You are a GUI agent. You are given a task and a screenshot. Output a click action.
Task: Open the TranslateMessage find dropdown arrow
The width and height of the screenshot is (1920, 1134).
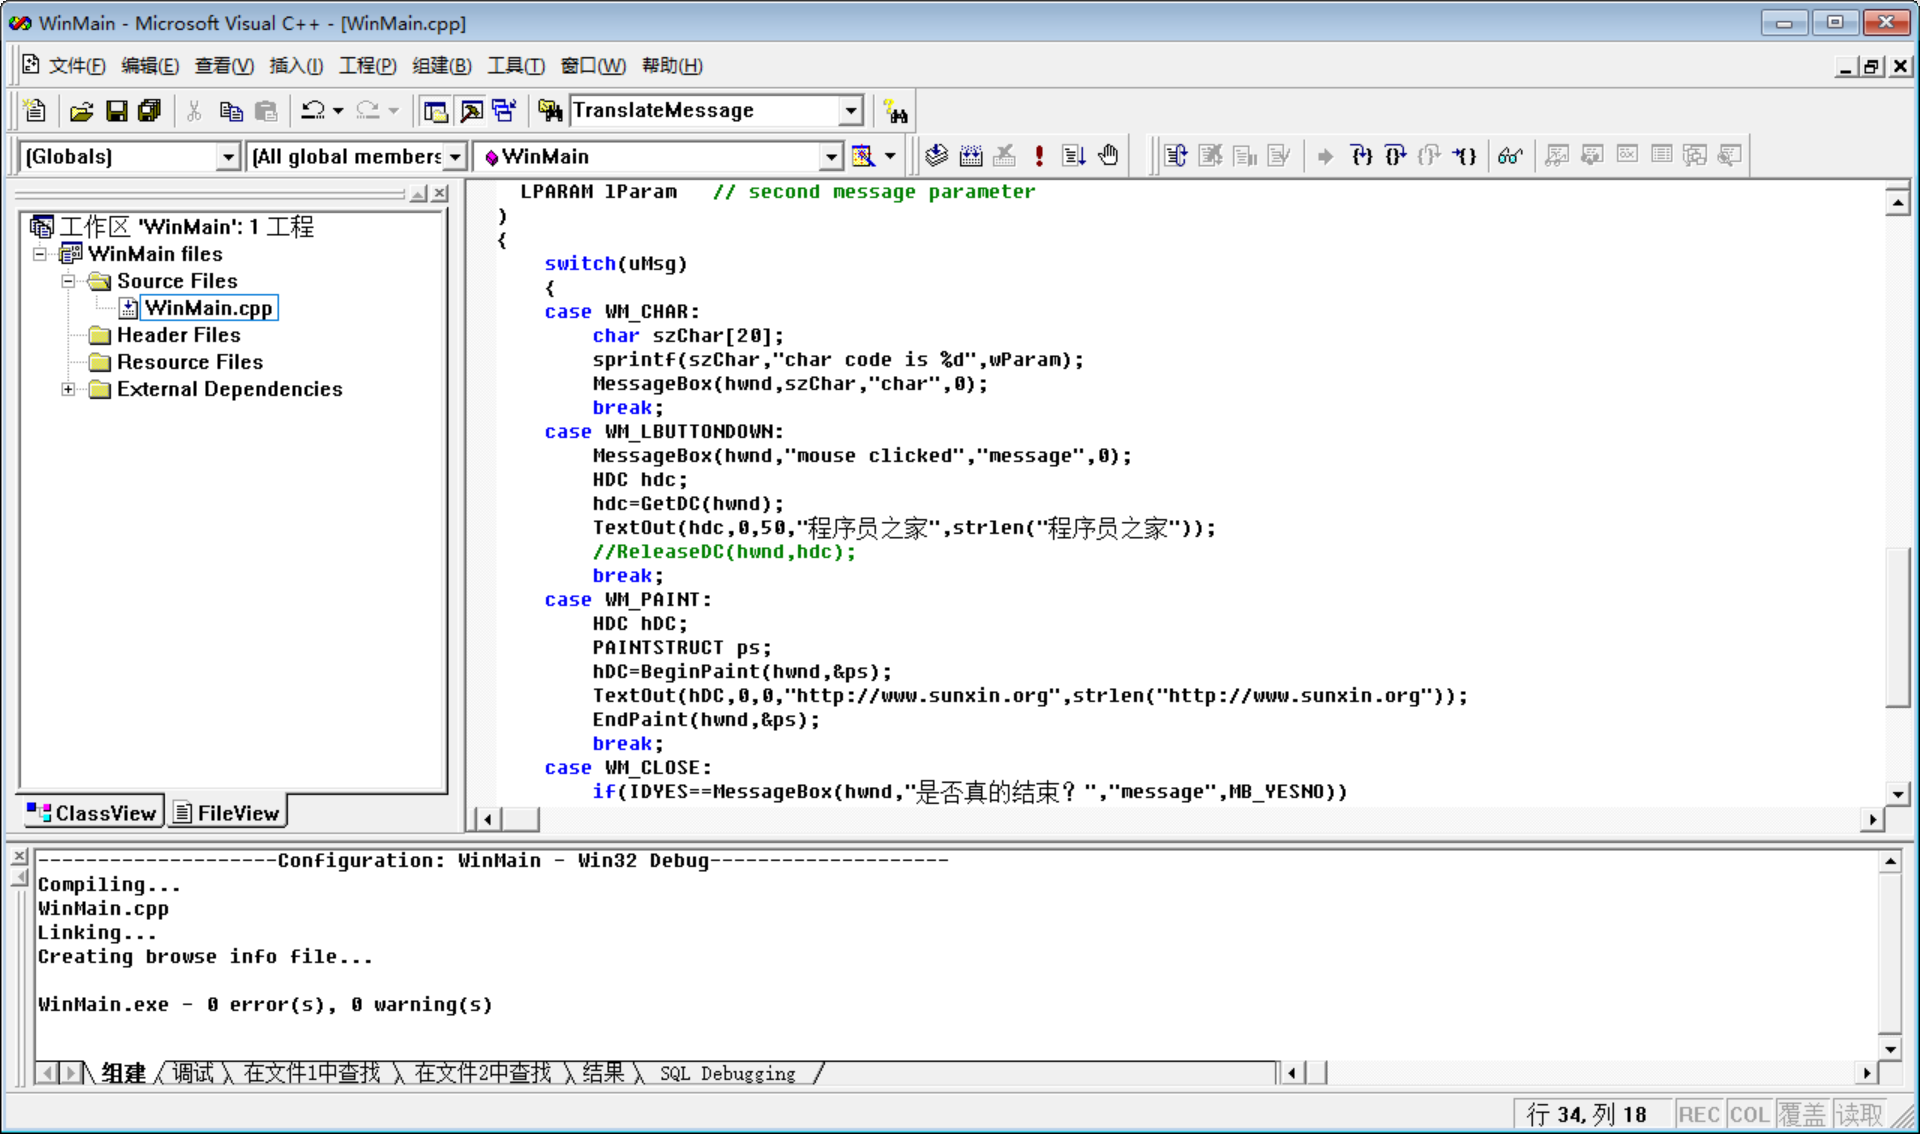(x=851, y=111)
